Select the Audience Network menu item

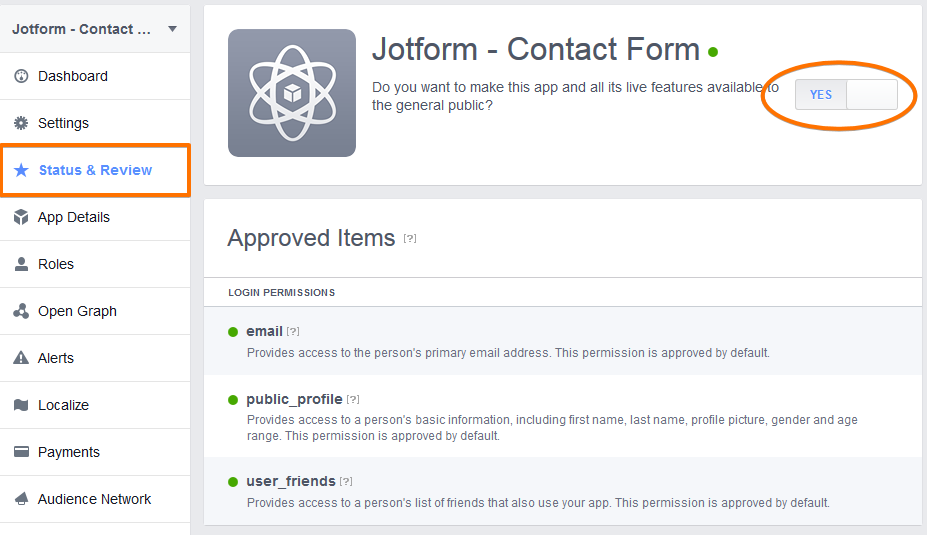click(94, 499)
